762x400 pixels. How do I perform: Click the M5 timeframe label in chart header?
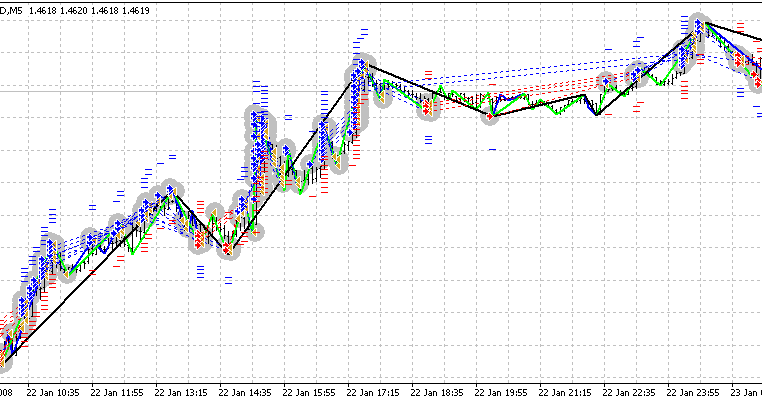(x=15, y=10)
